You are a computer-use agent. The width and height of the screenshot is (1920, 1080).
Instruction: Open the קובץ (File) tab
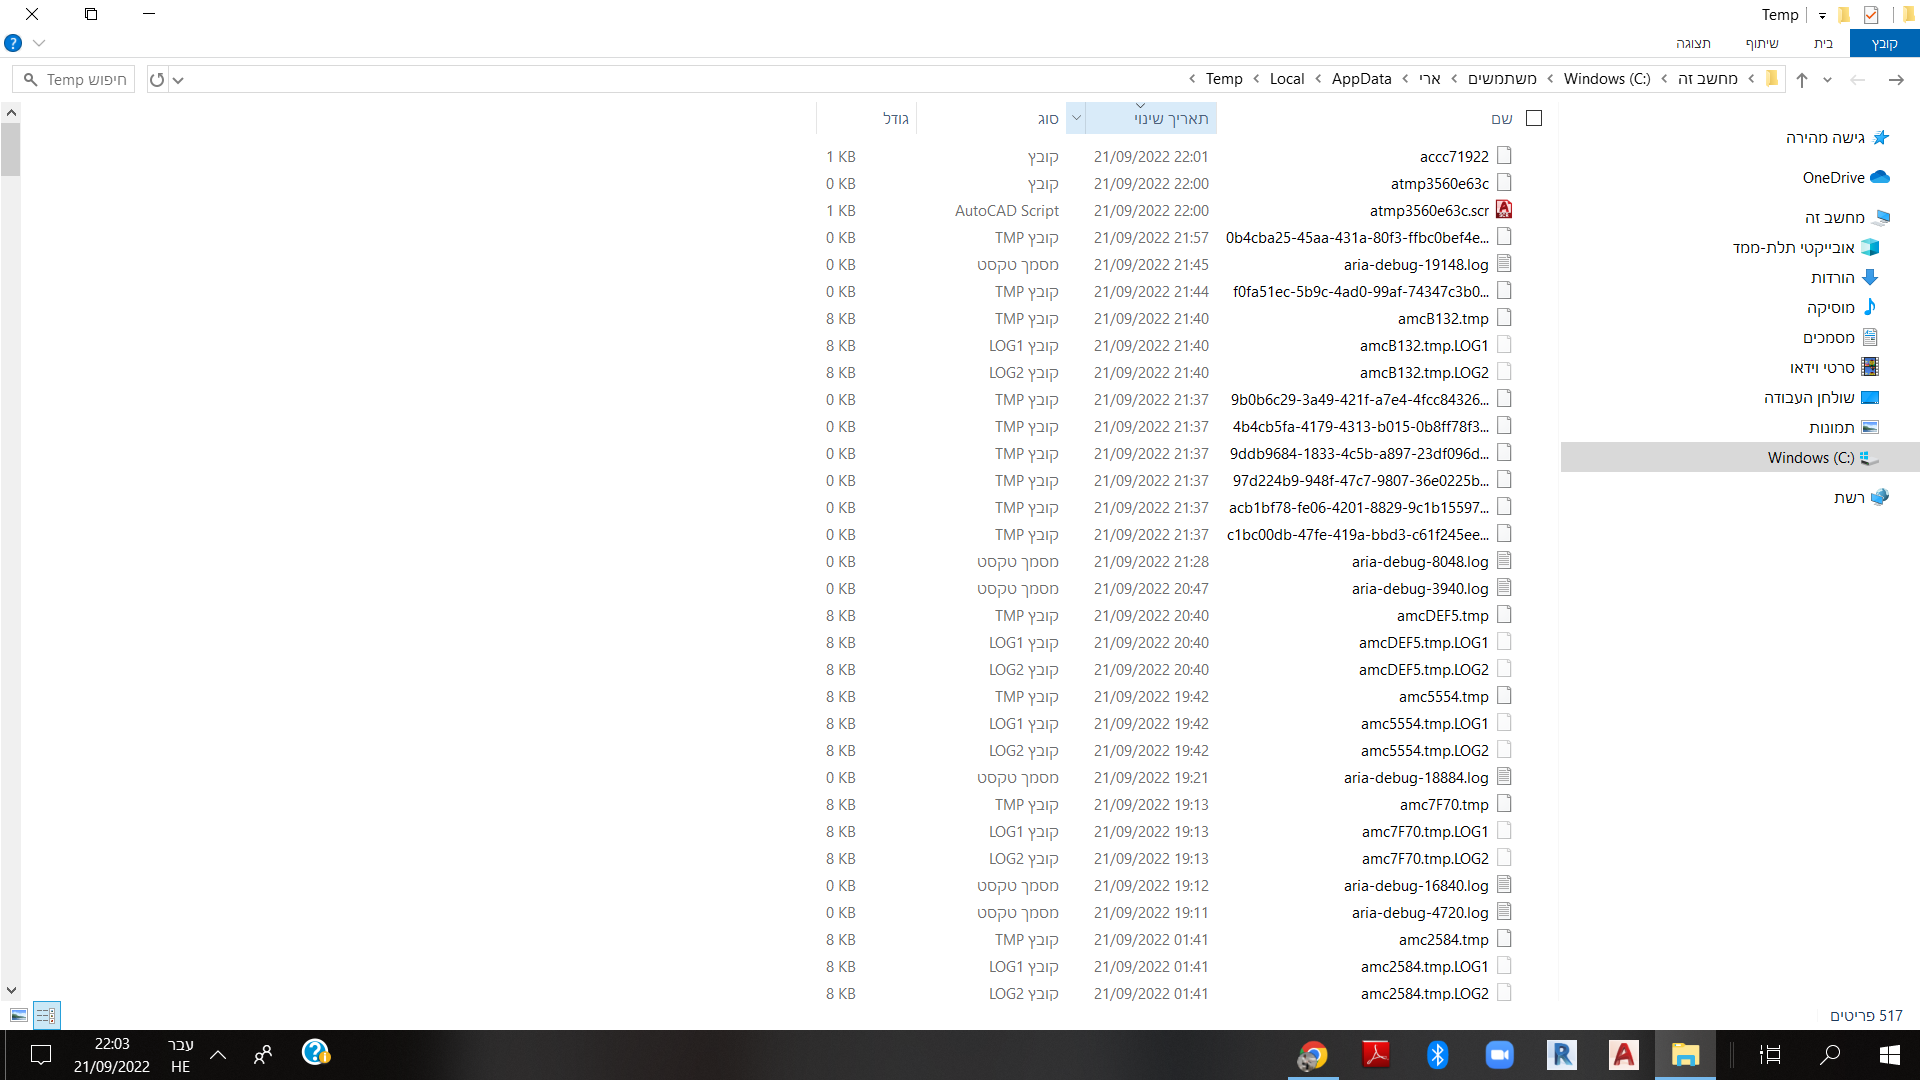1884,43
